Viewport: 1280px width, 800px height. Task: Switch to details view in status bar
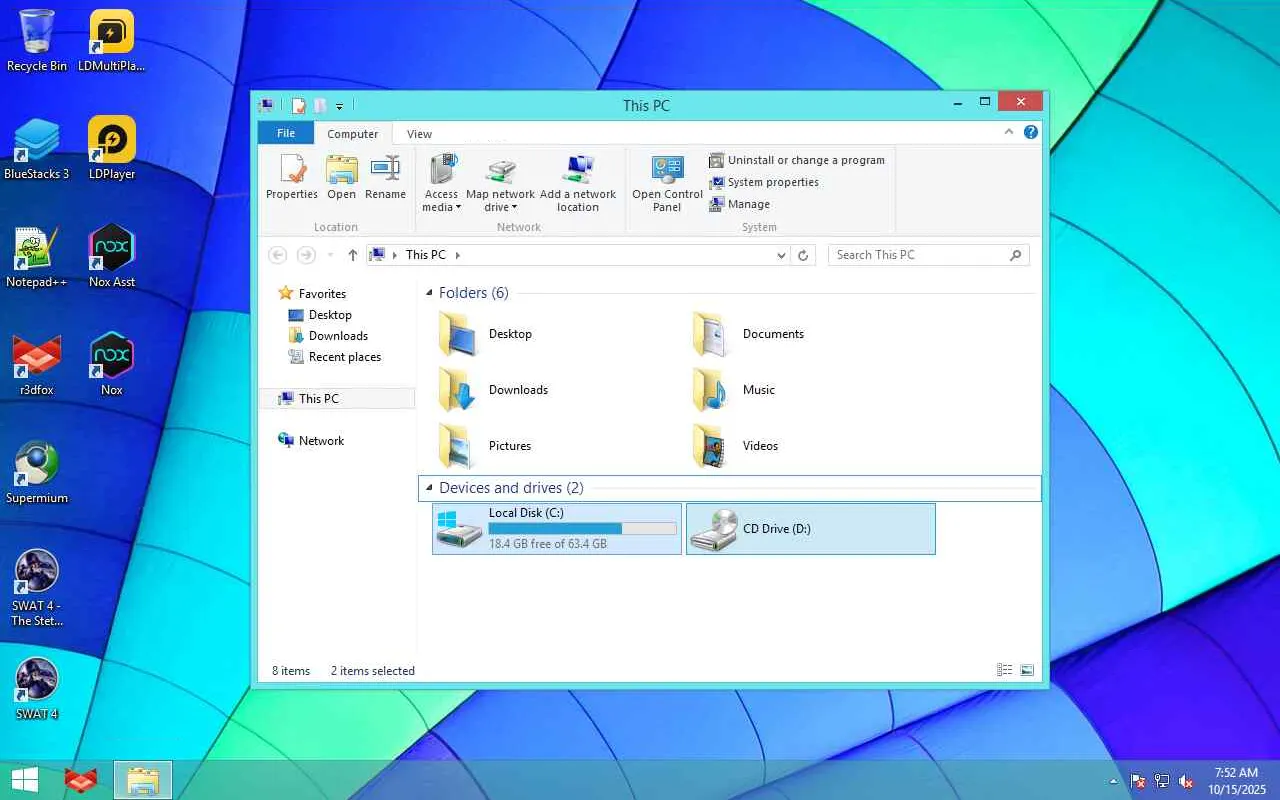tap(1004, 670)
